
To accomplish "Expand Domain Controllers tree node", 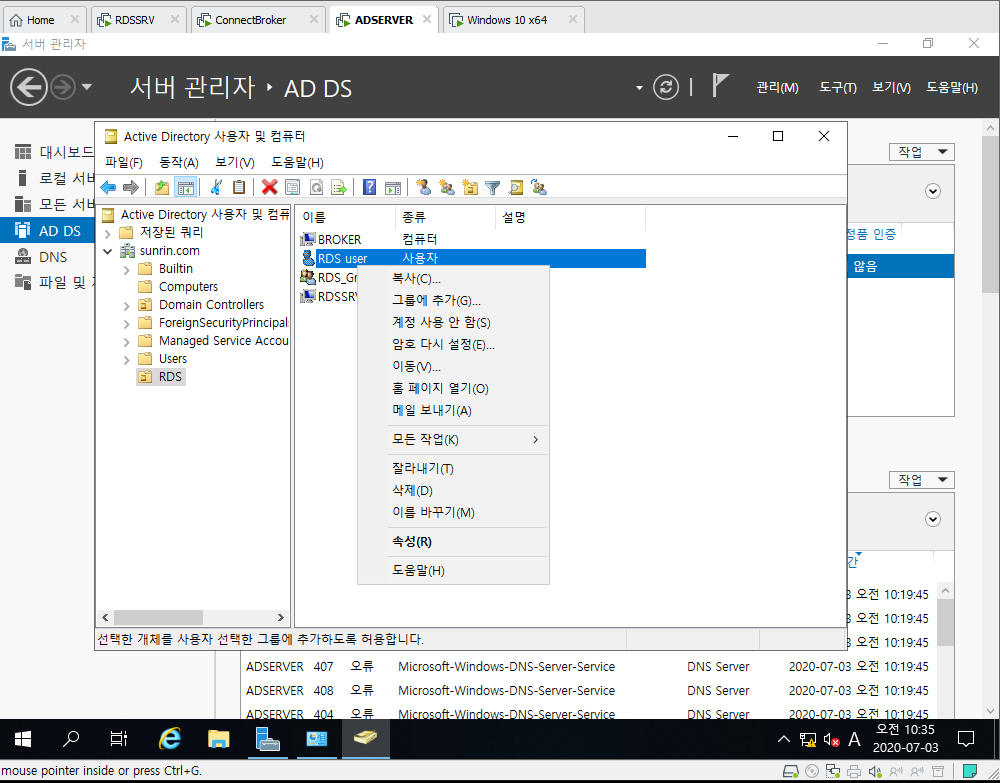I will (x=126, y=306).
